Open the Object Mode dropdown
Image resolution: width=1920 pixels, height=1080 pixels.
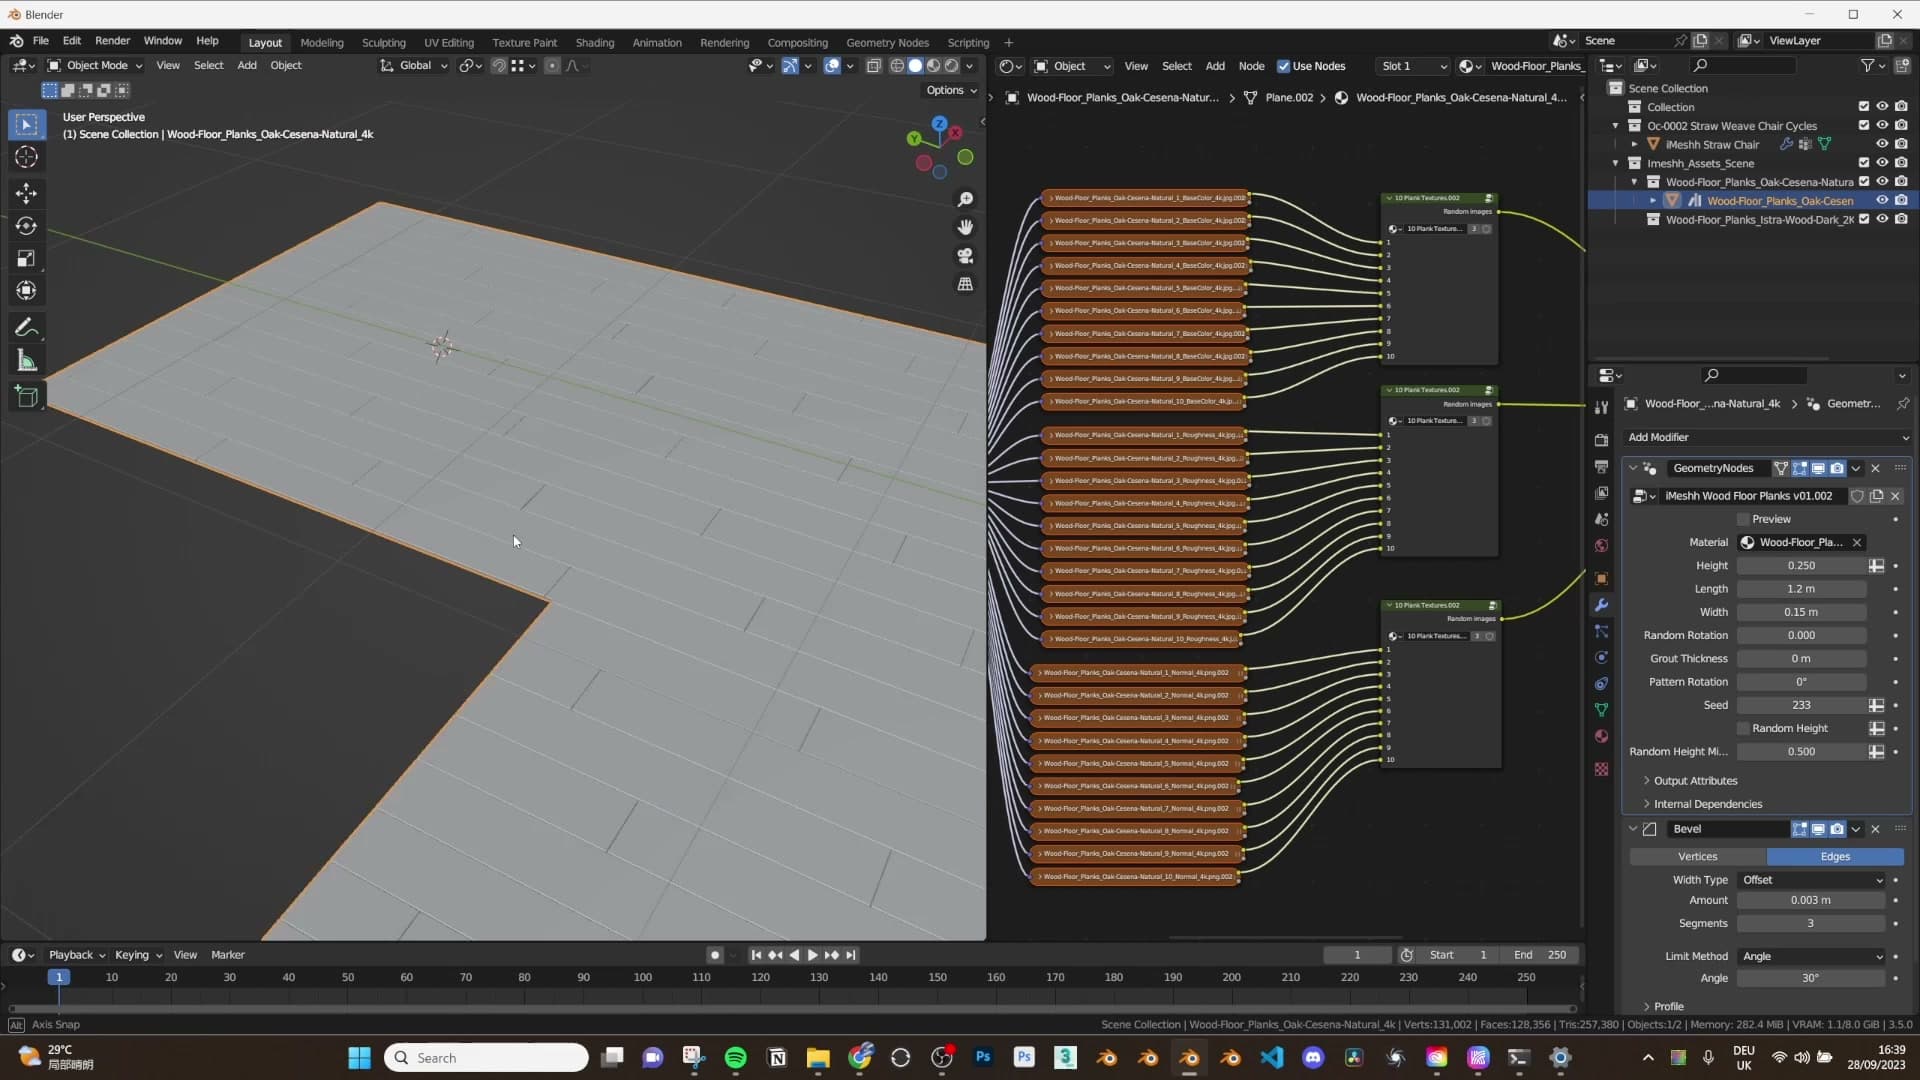95,66
